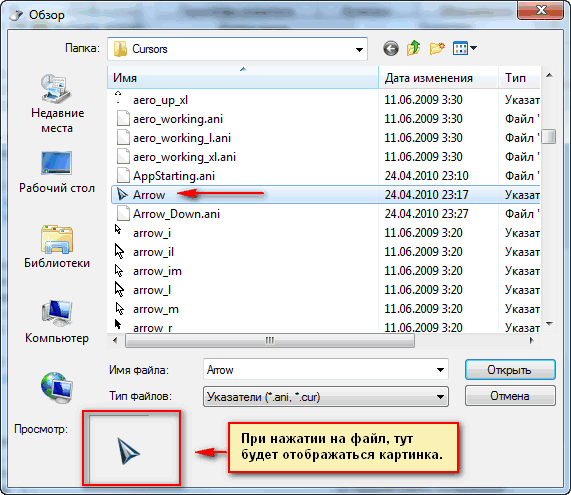Select the file name aero_up_xl
Image resolution: width=571 pixels, height=495 pixels.
[x=161, y=100]
